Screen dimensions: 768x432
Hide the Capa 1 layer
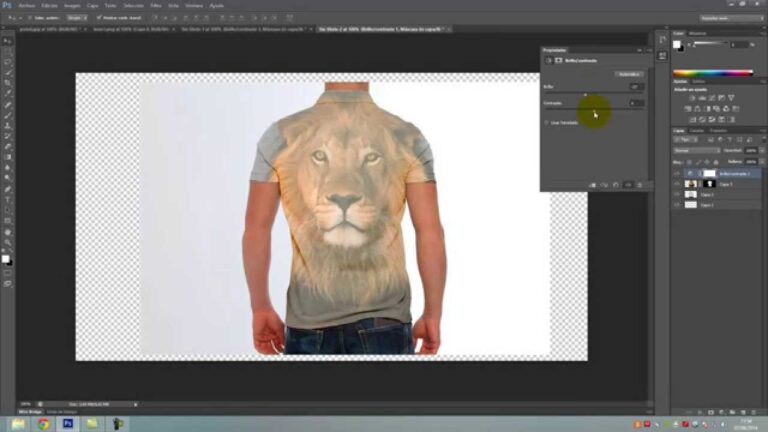coord(677,205)
